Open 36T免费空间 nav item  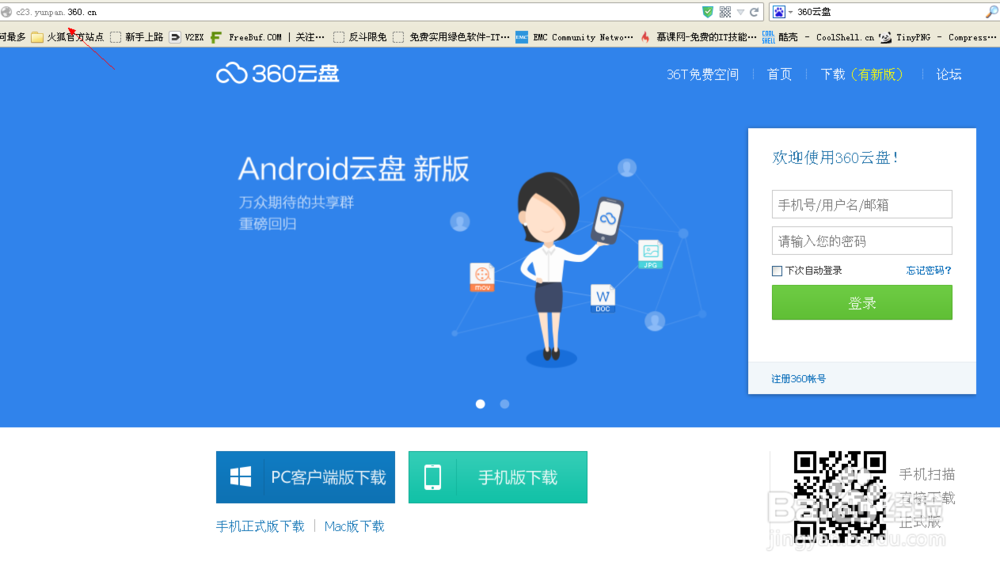click(x=702, y=75)
